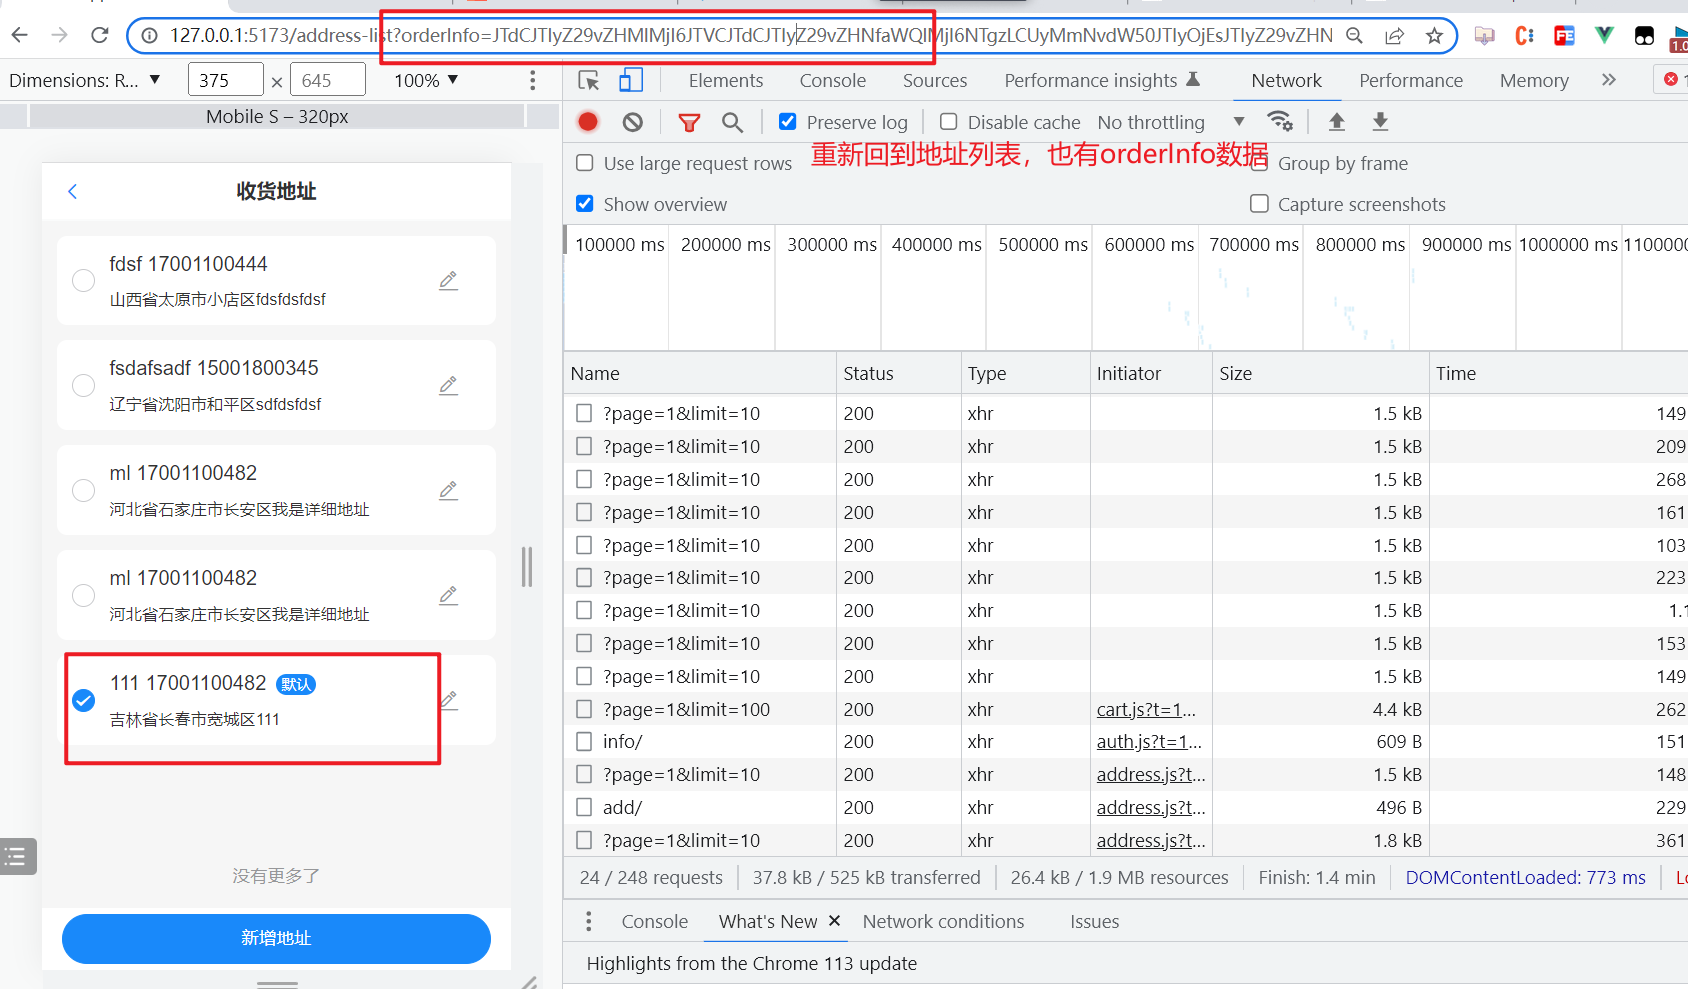Open the Dimensions device dropdown
This screenshot has width=1688, height=989.
point(84,80)
